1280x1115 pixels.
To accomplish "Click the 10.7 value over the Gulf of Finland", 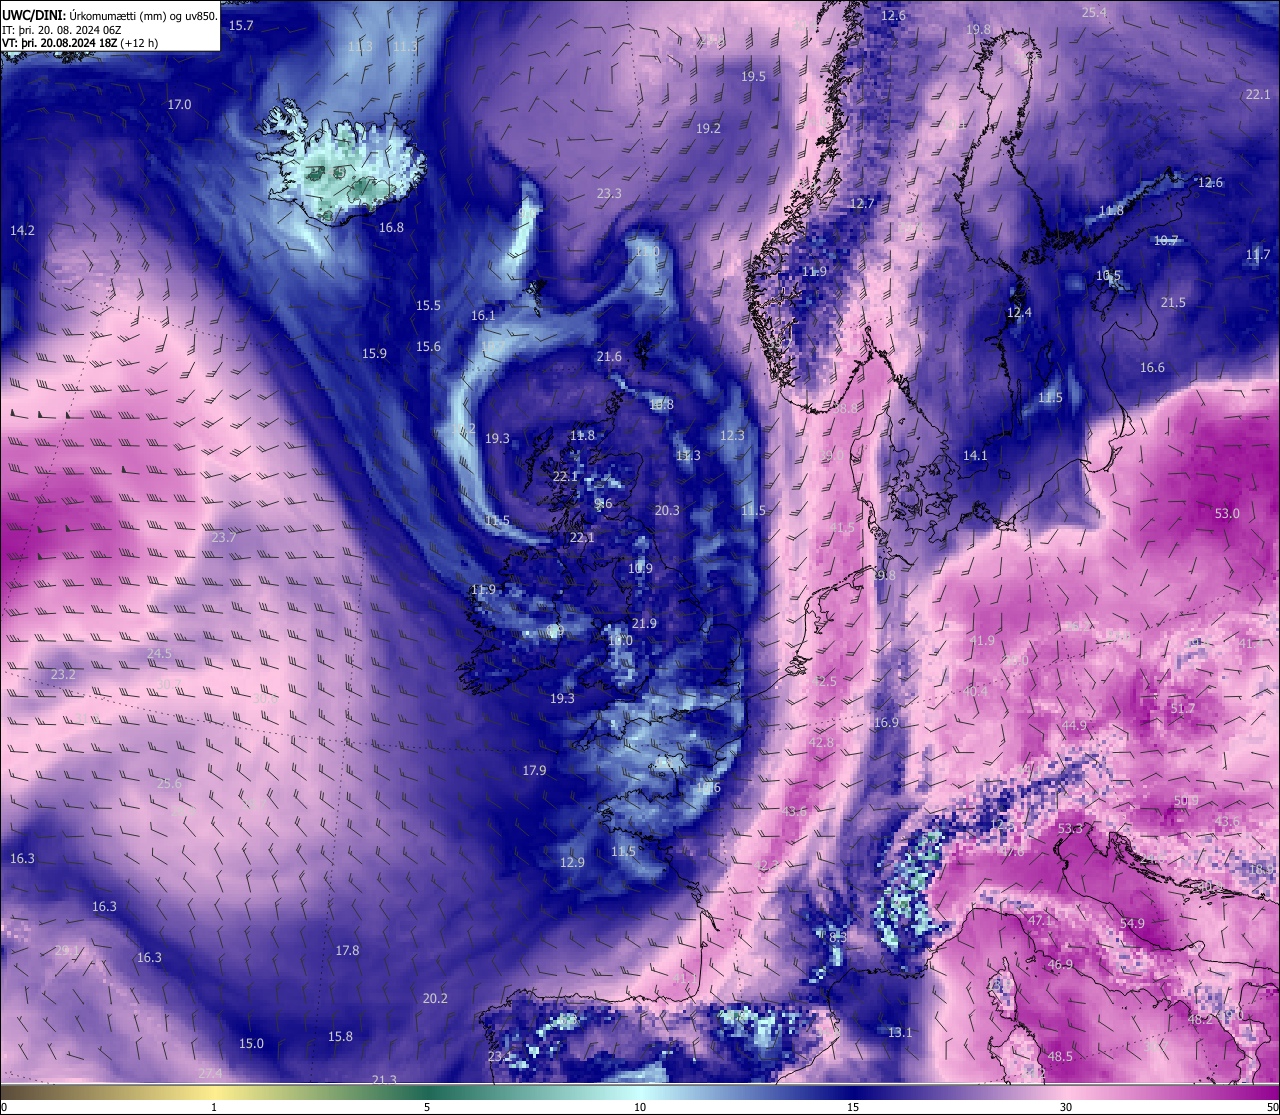I will tap(1166, 241).
